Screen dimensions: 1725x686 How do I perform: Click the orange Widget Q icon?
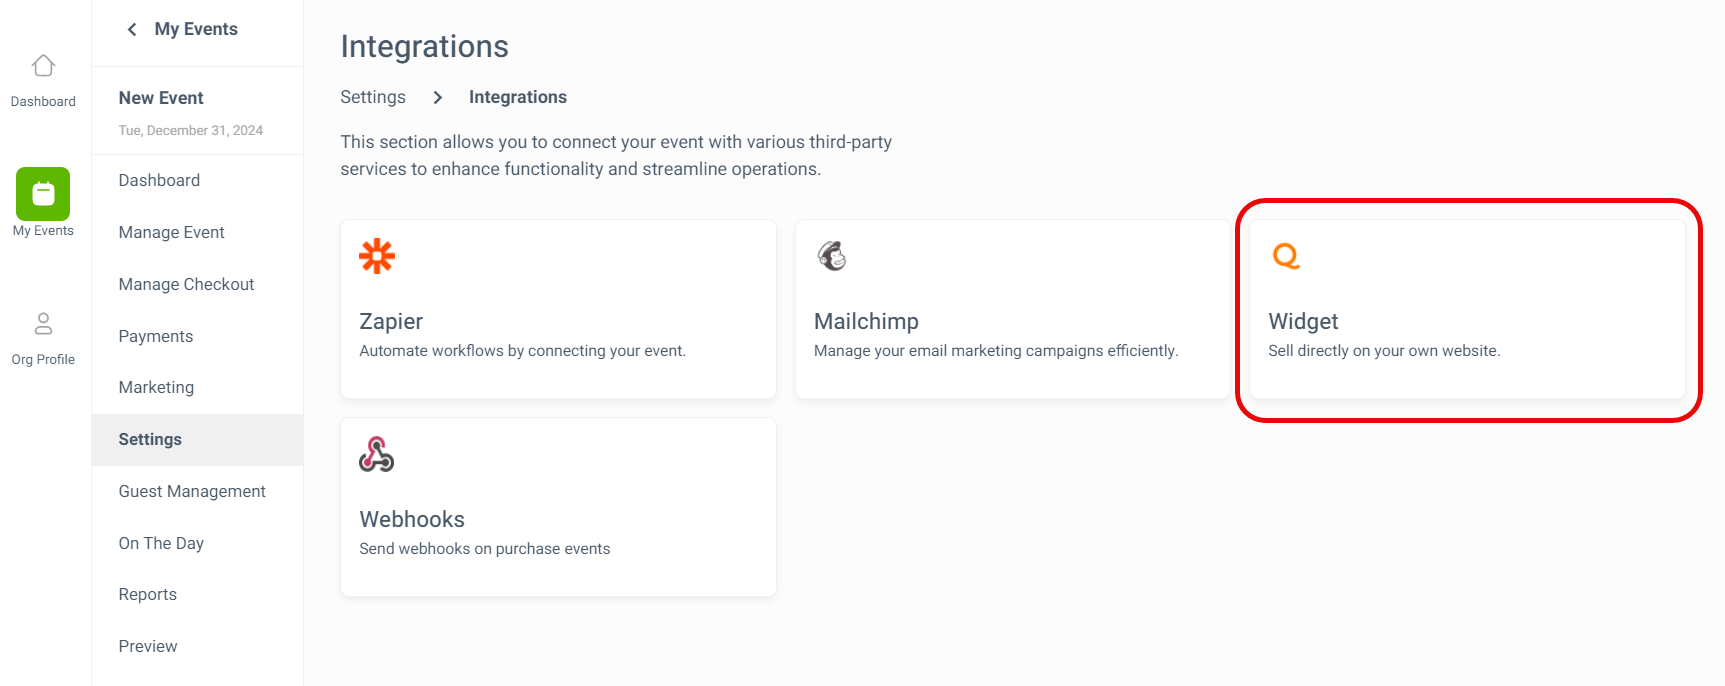coord(1286,256)
